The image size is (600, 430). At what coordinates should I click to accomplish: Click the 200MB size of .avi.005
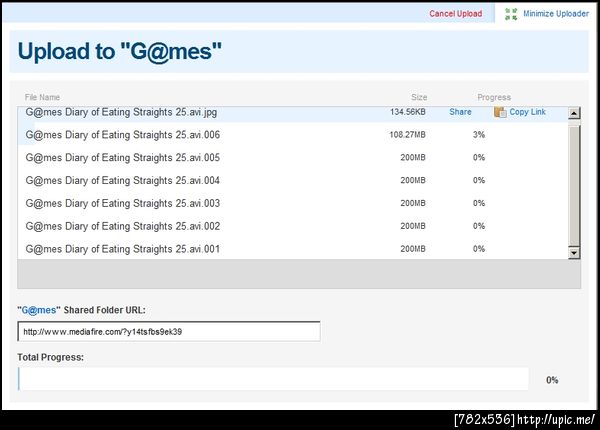point(413,158)
